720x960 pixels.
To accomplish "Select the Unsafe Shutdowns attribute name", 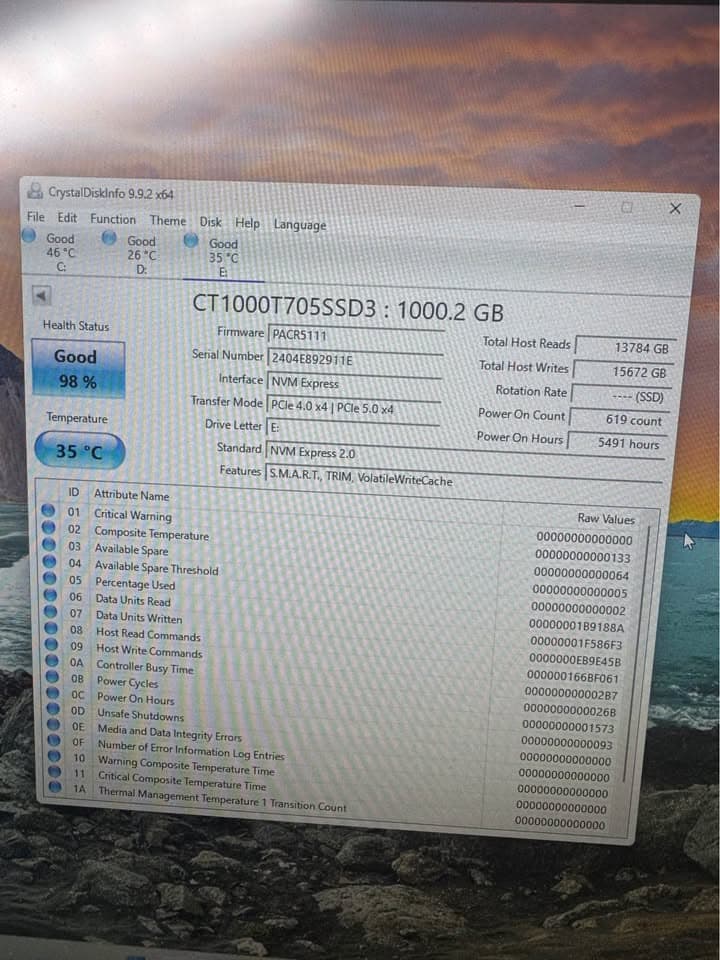I will (x=141, y=714).
